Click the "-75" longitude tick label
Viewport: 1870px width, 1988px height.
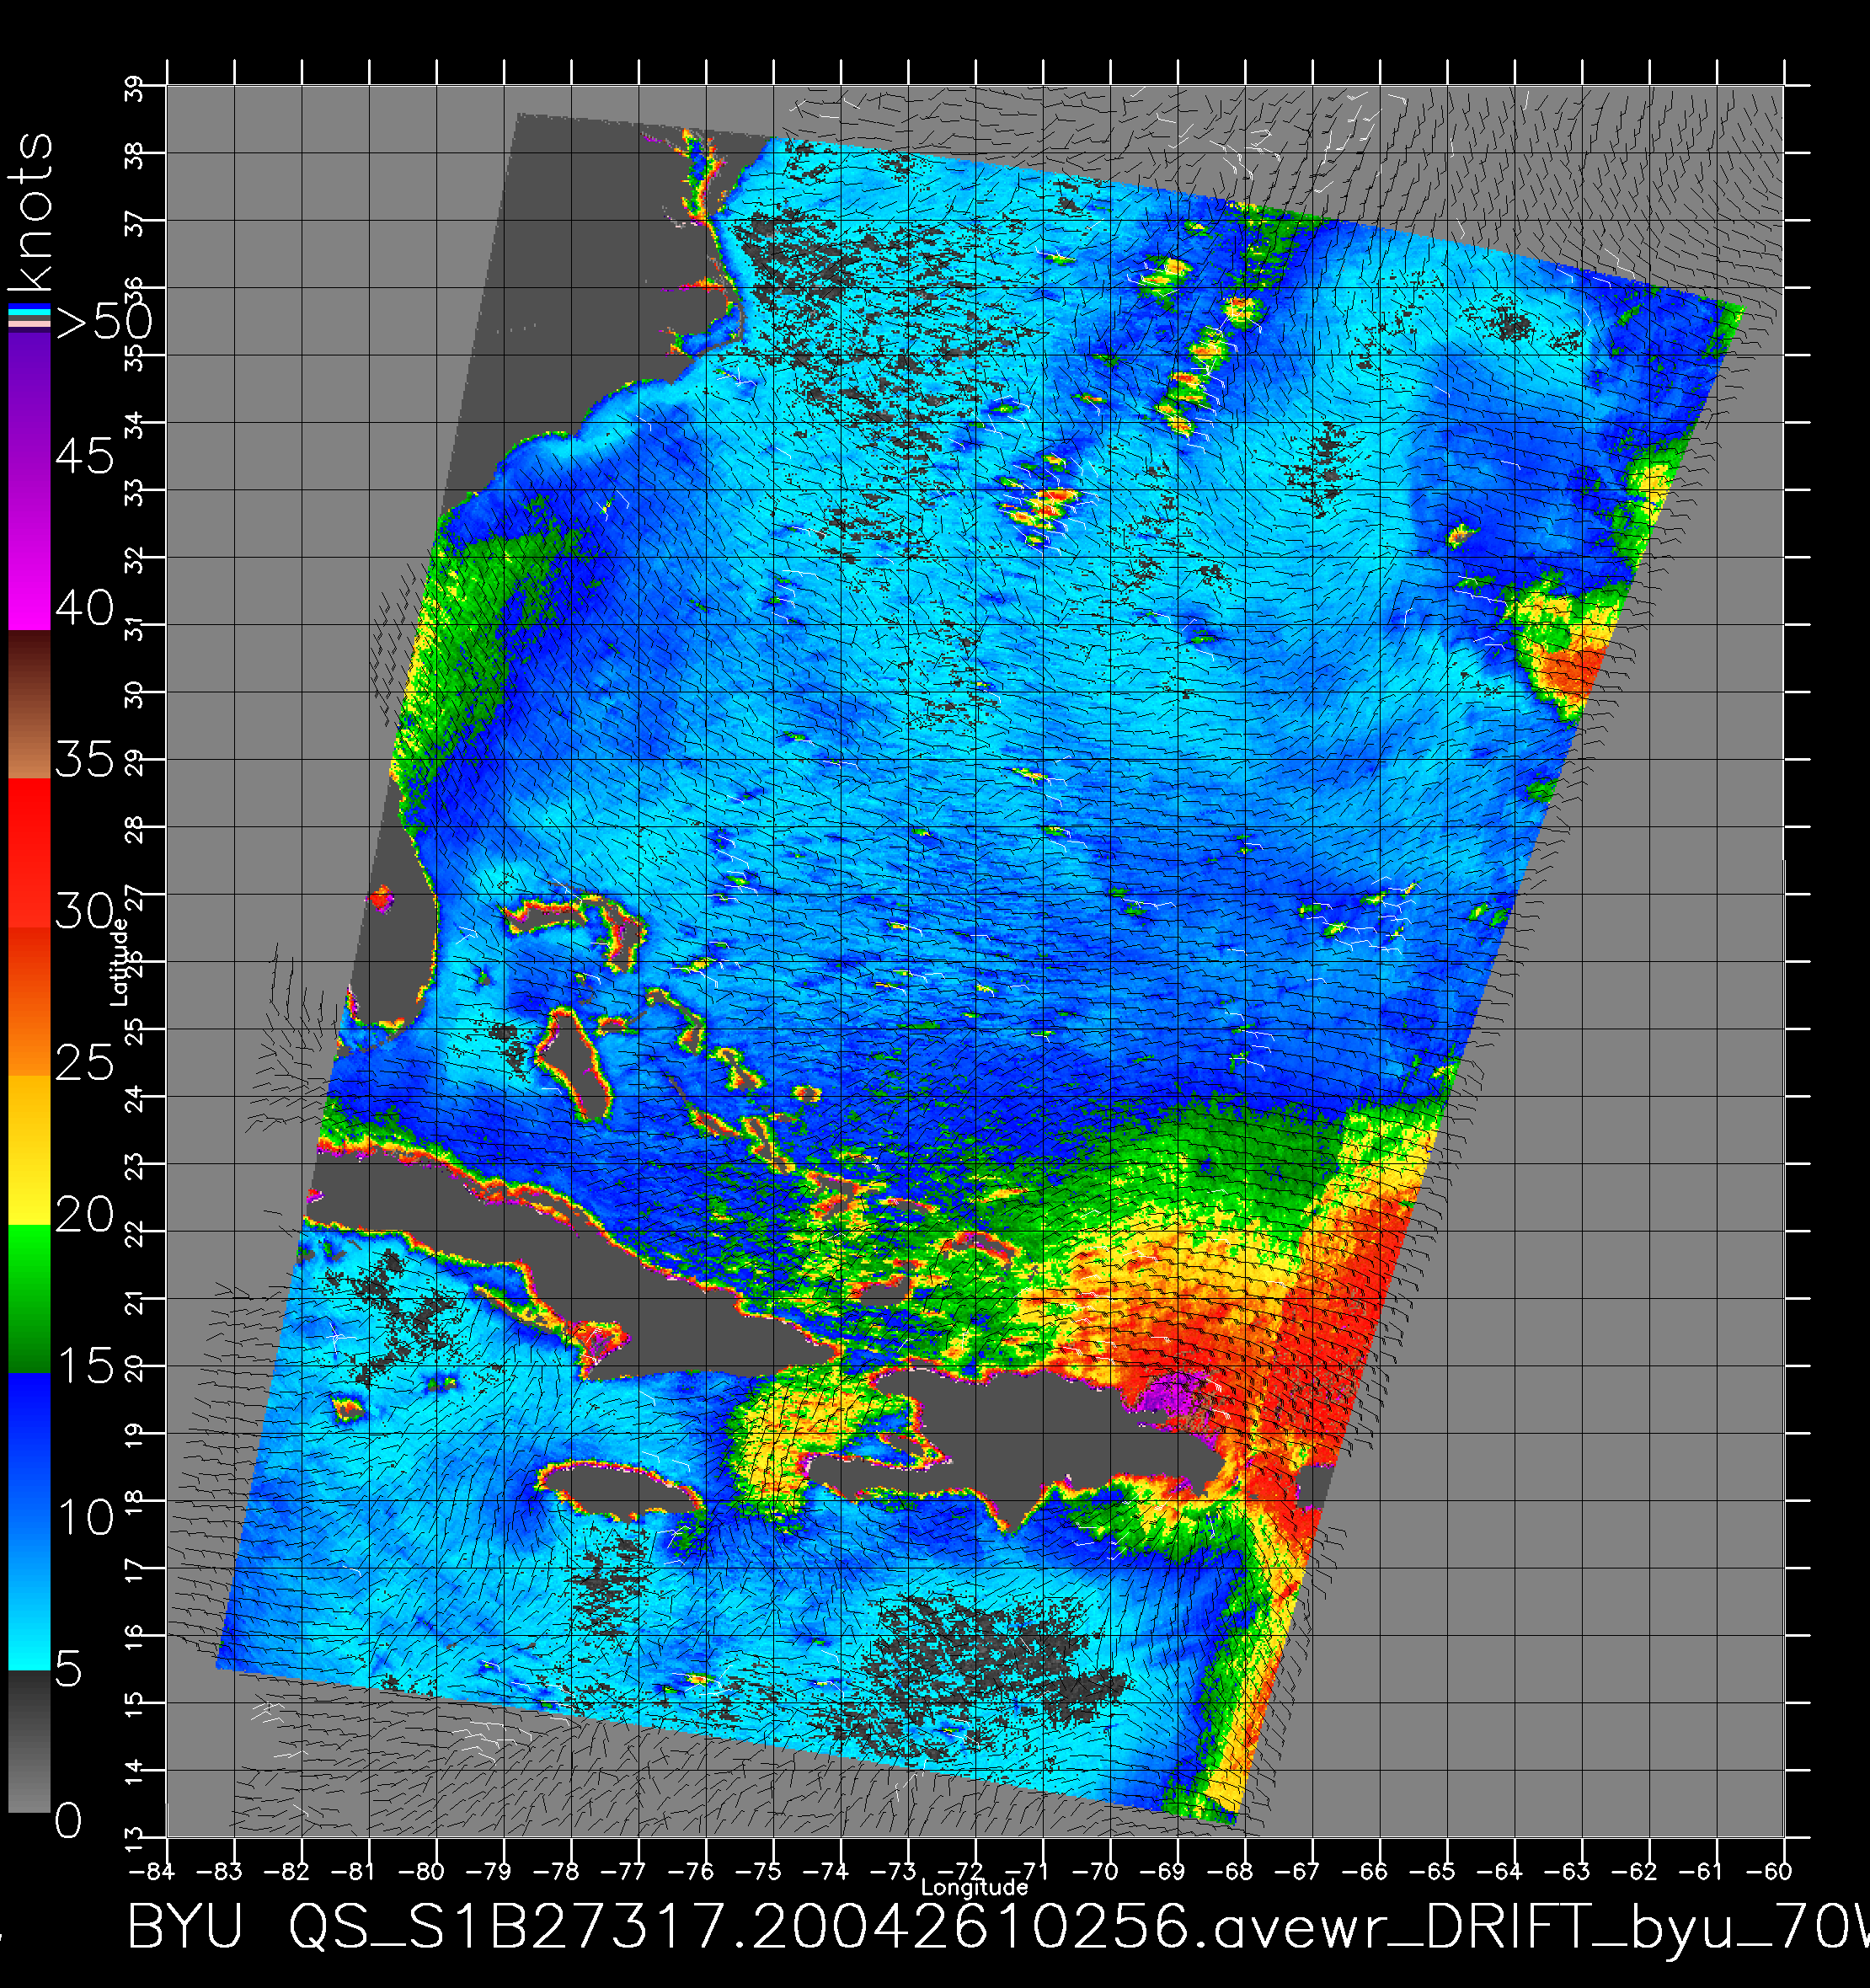[x=758, y=1871]
